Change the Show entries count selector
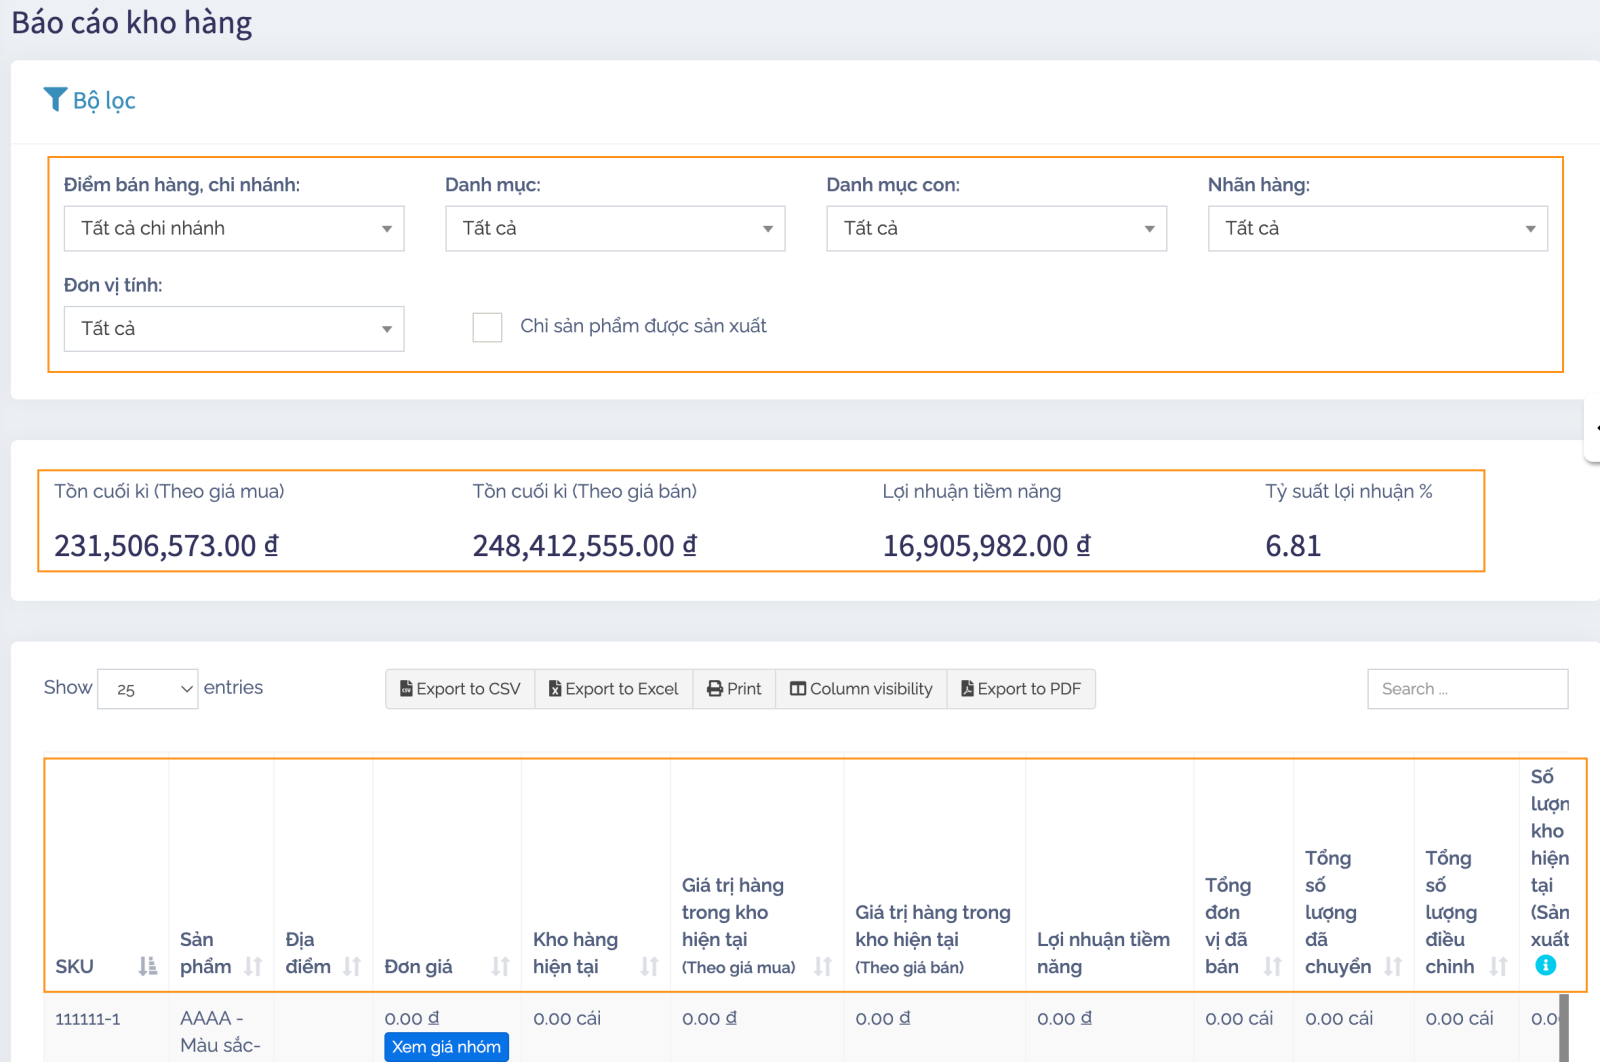 [x=148, y=689]
